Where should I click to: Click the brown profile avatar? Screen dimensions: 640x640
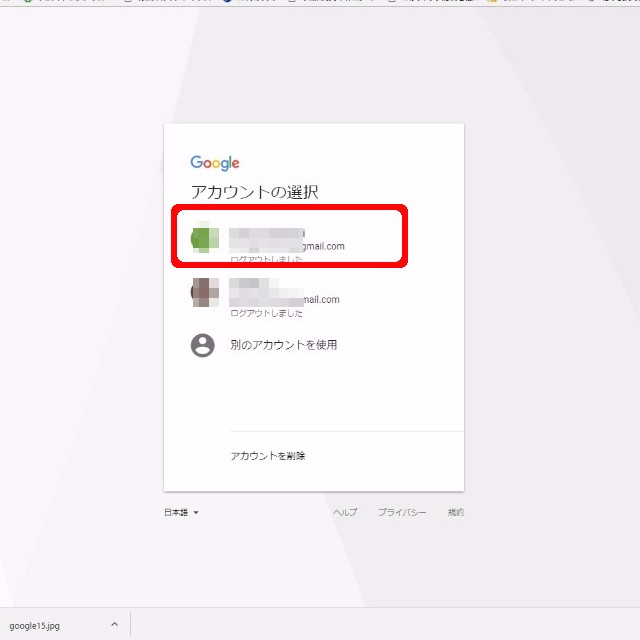coord(204,292)
